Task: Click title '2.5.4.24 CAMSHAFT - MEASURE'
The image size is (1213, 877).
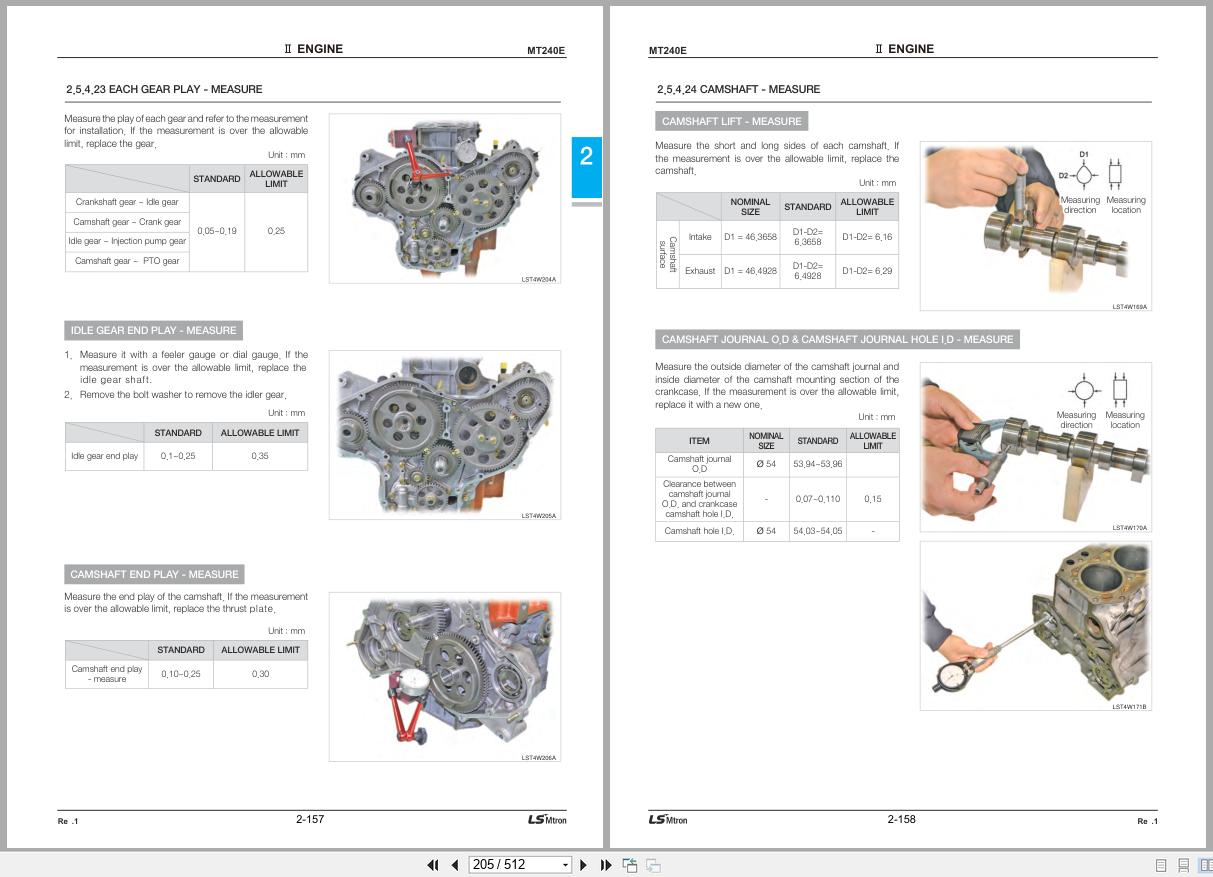Action: coord(738,89)
